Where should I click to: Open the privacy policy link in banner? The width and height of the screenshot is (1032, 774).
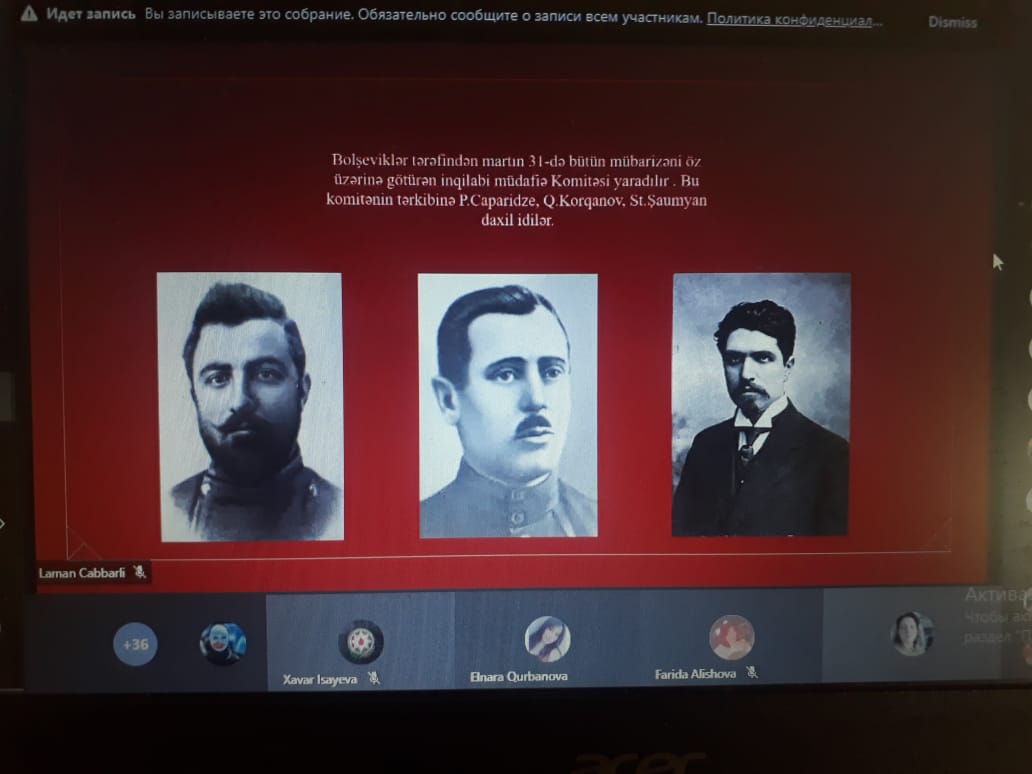pos(794,19)
